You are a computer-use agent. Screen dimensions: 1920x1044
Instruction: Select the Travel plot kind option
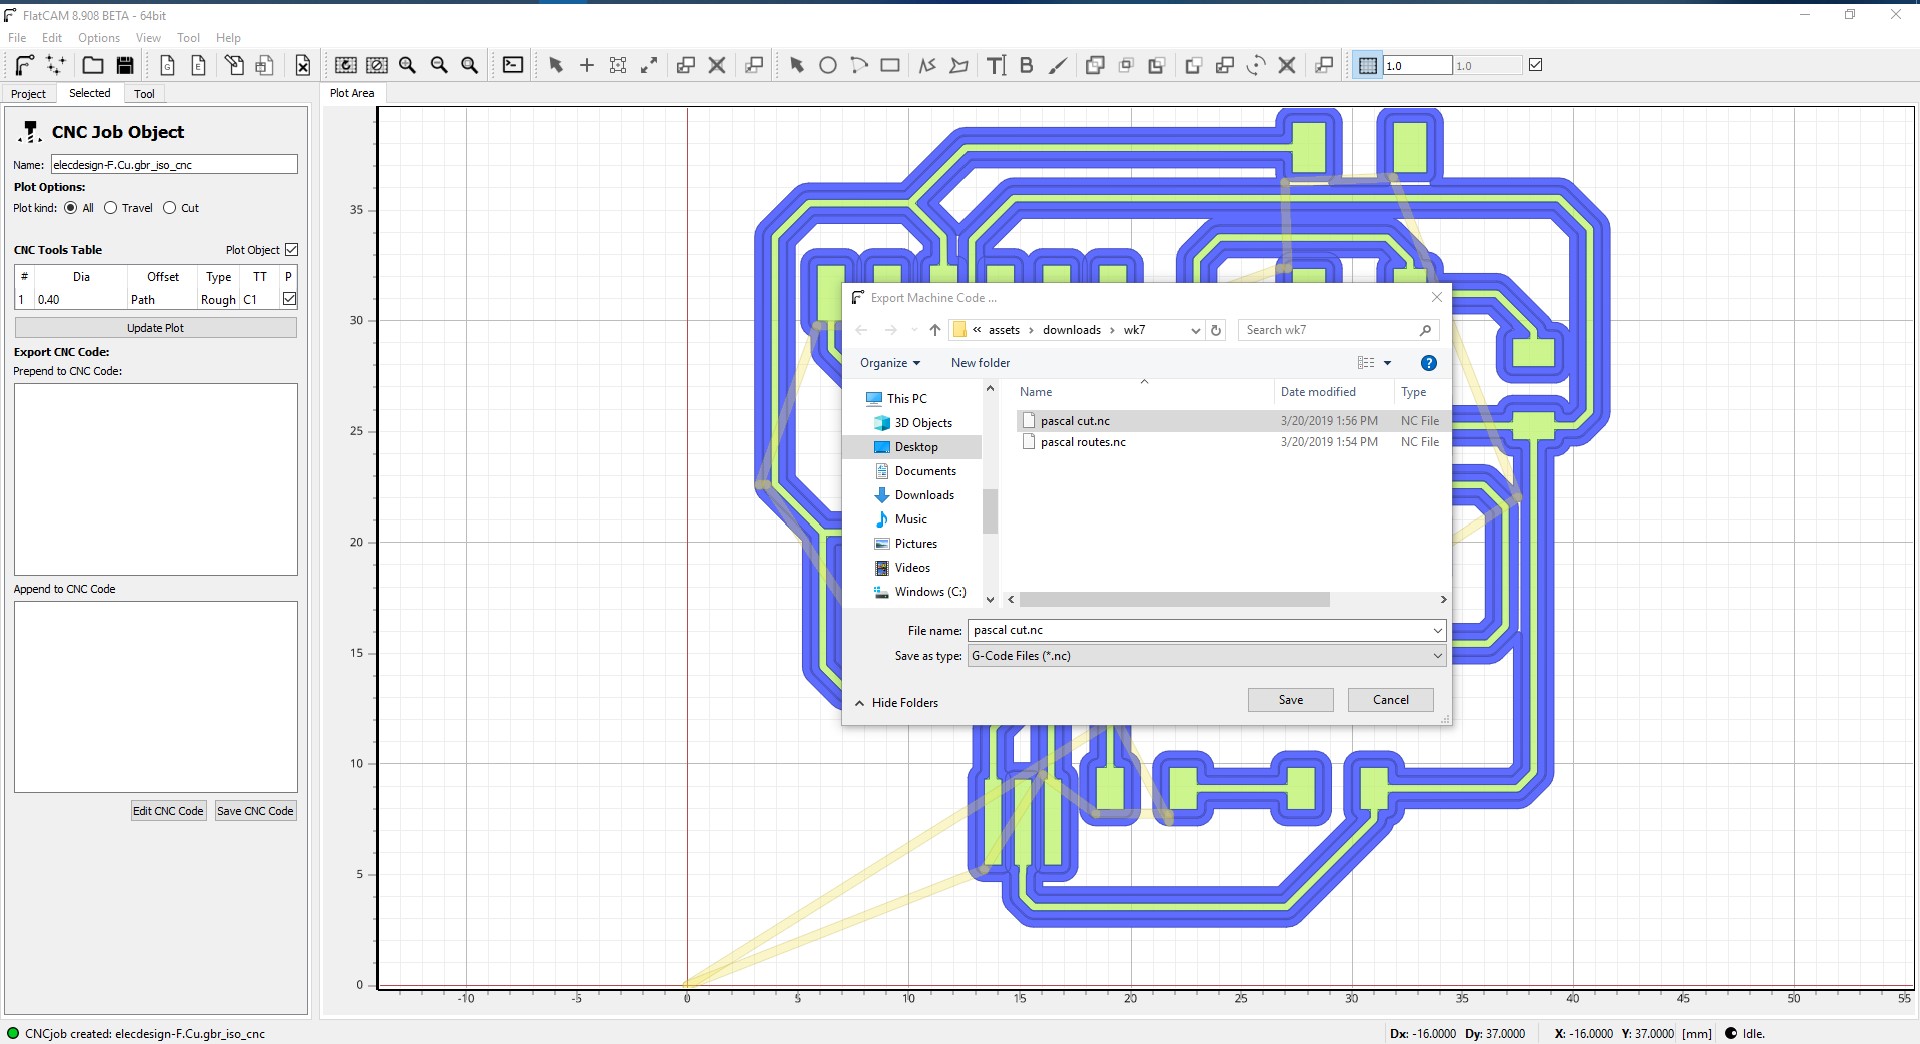(111, 208)
